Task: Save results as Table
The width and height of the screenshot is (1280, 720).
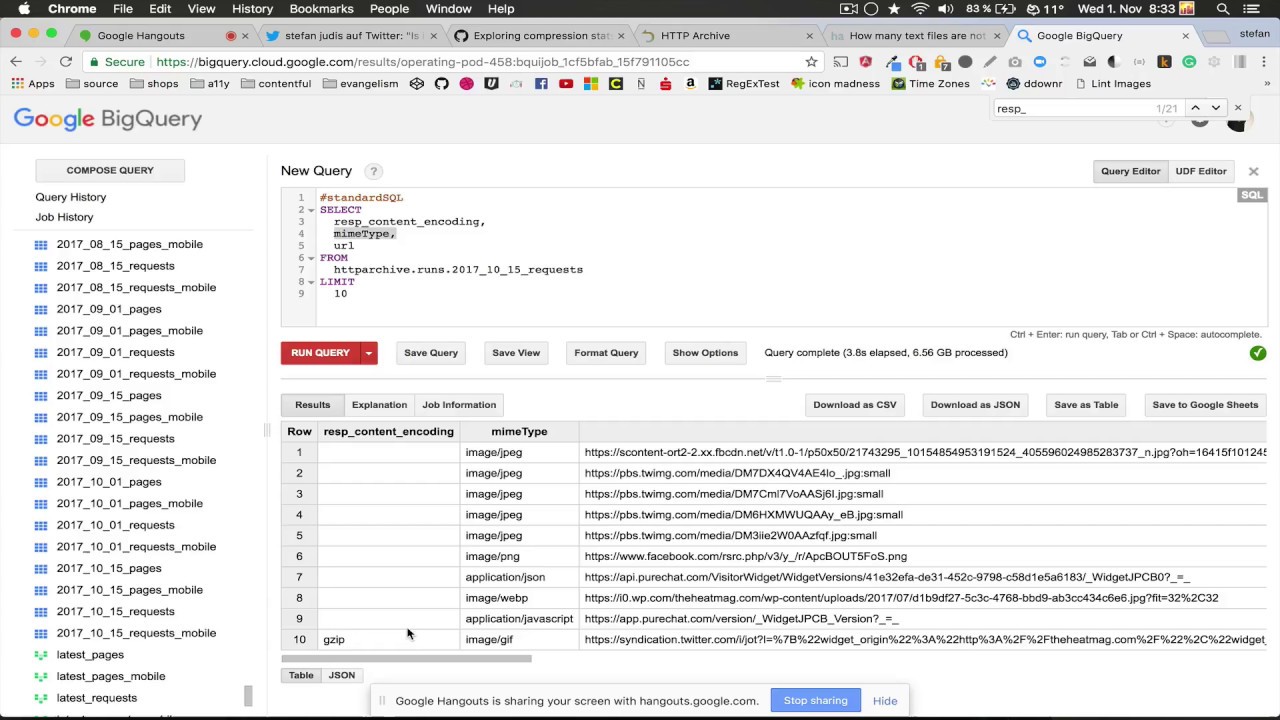Action: pyautogui.click(x=1086, y=405)
